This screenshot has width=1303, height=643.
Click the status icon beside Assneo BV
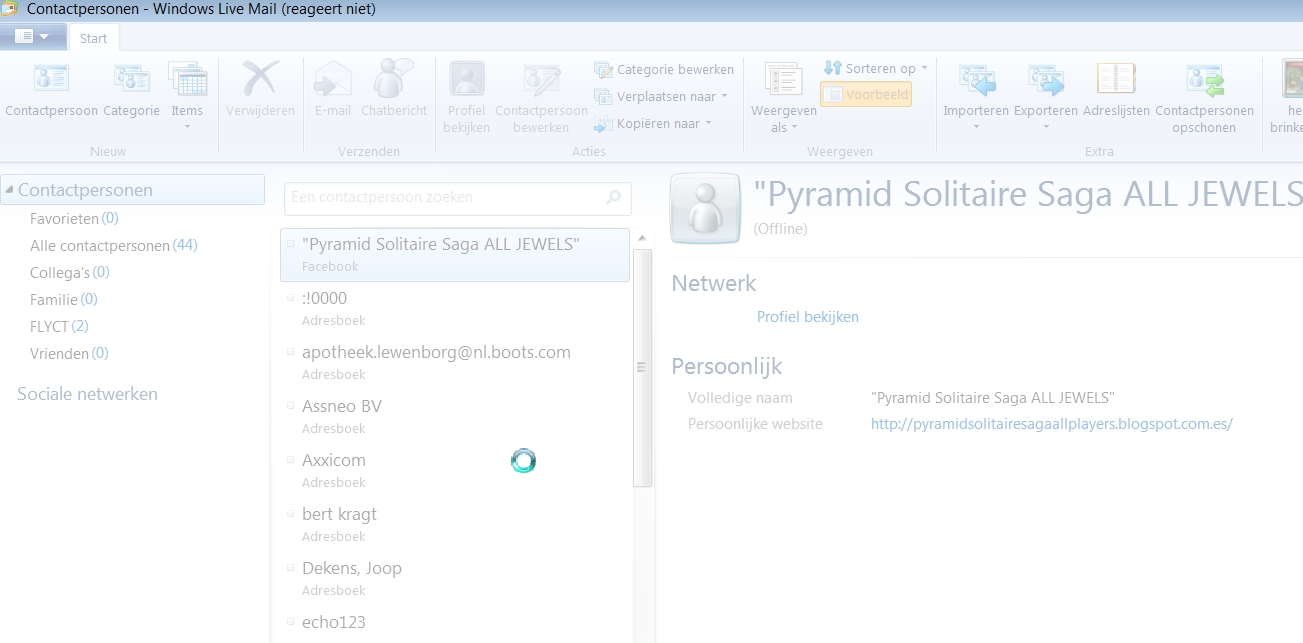click(x=290, y=406)
